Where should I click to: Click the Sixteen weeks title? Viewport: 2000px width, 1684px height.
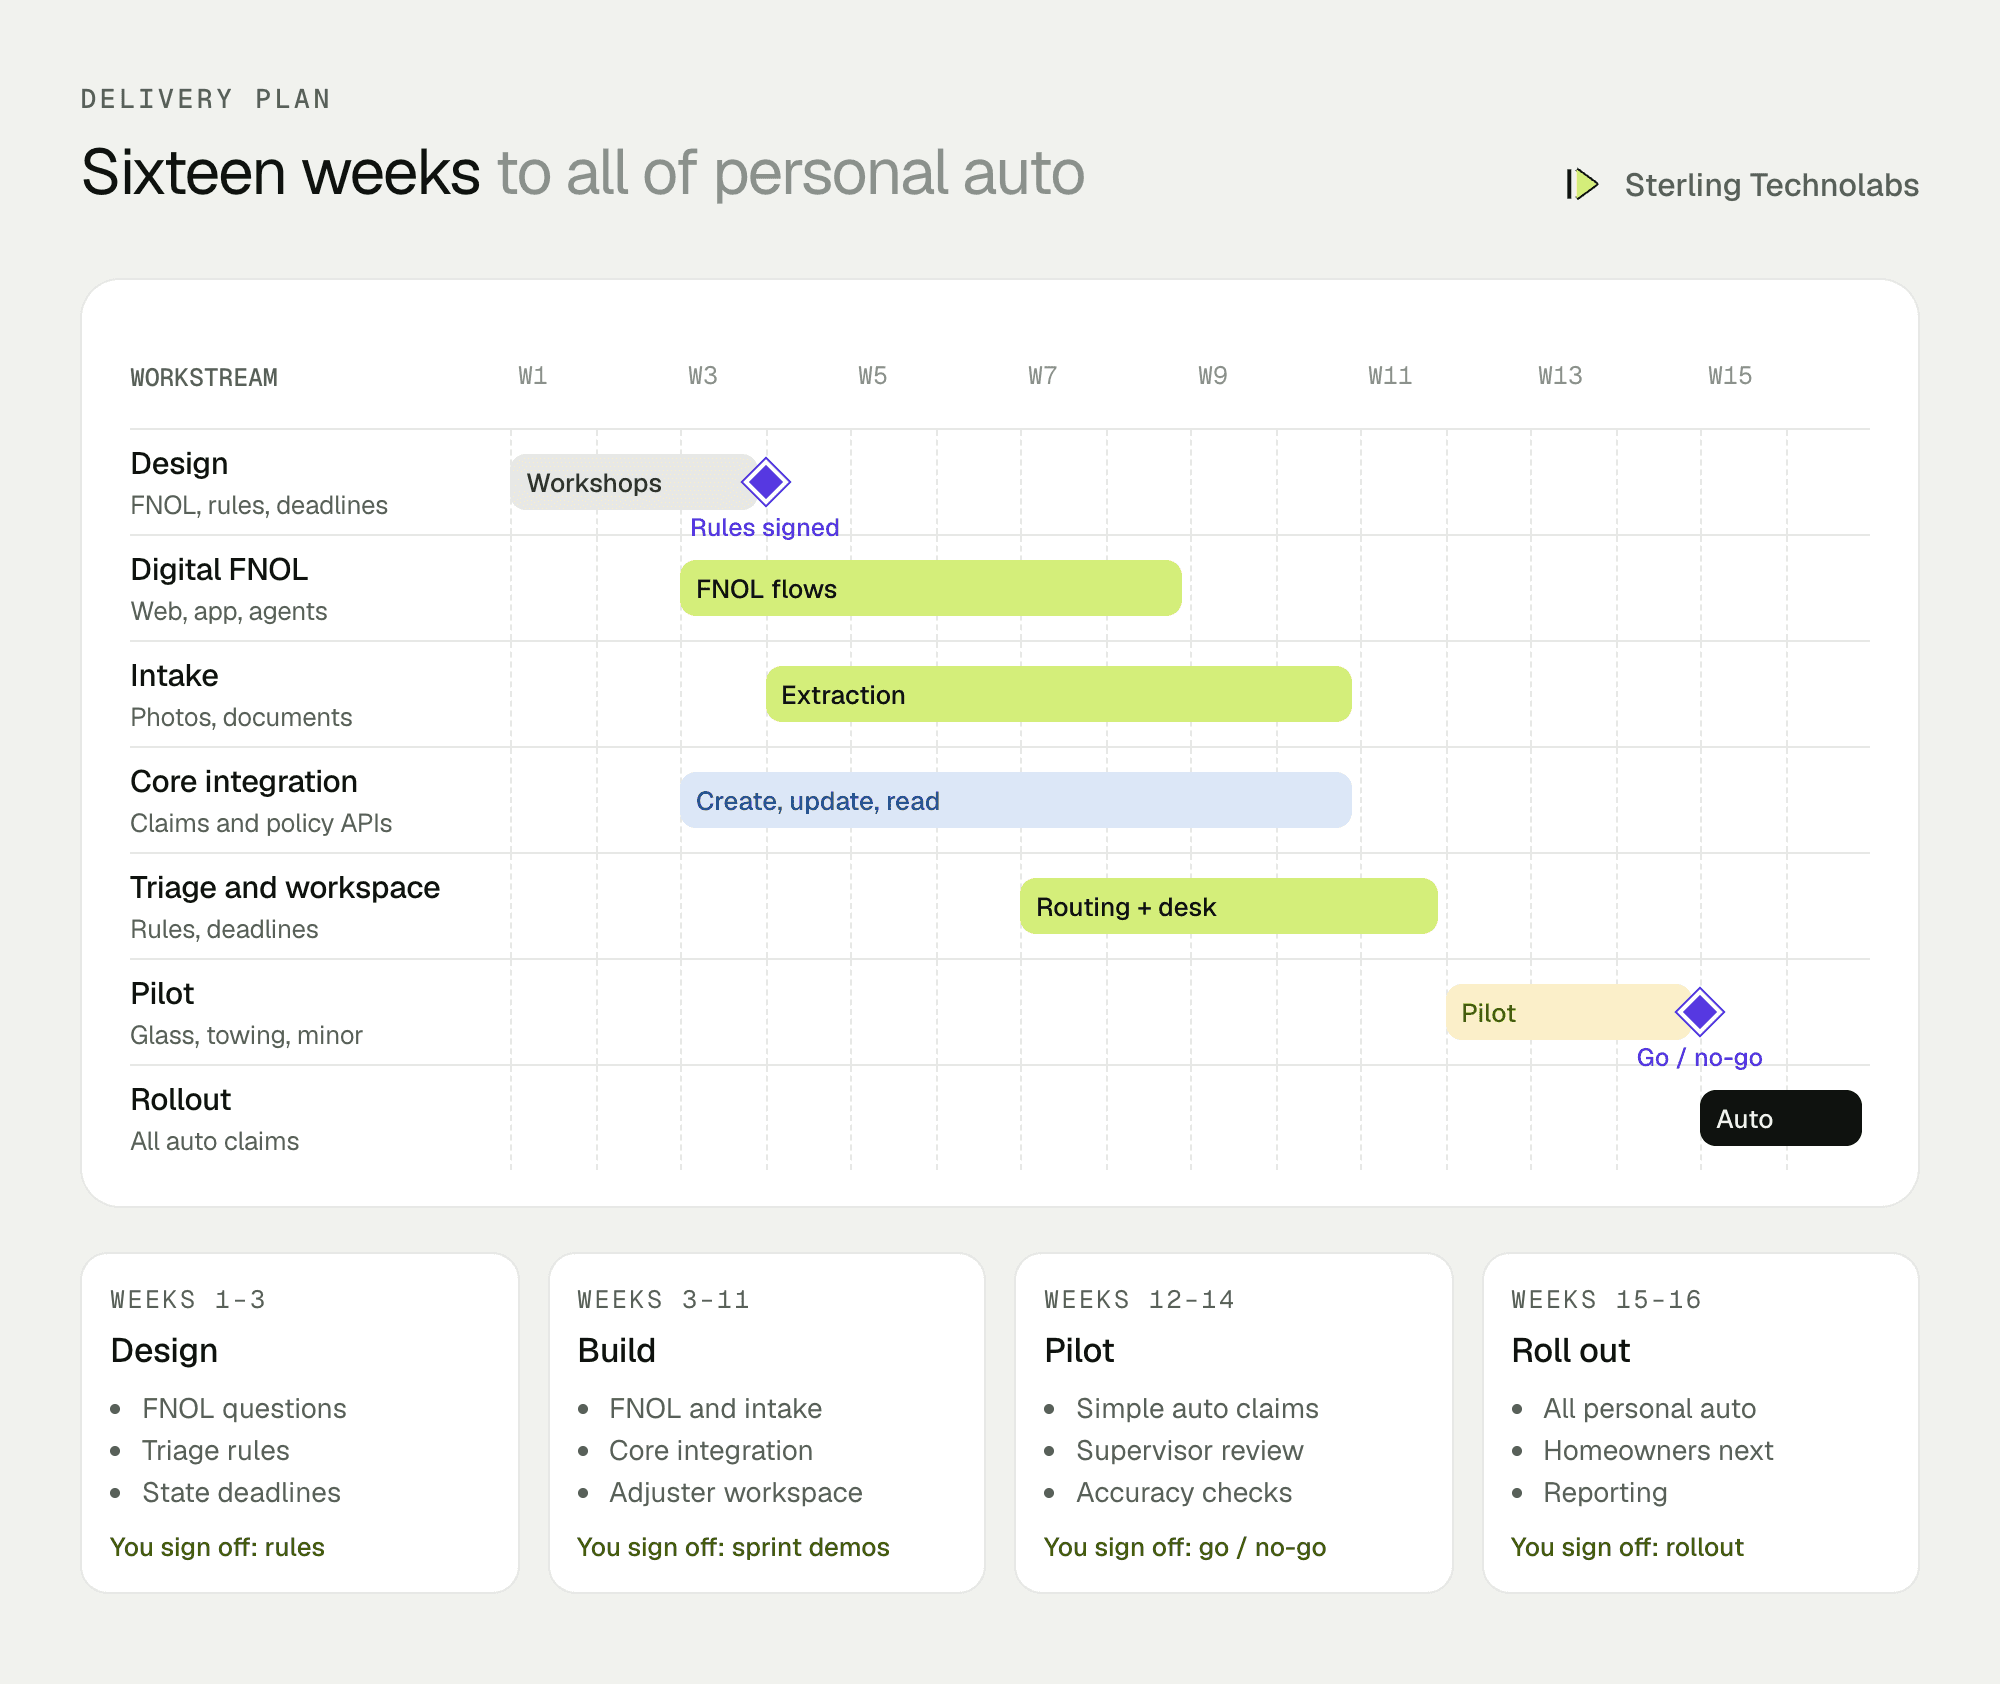[281, 172]
